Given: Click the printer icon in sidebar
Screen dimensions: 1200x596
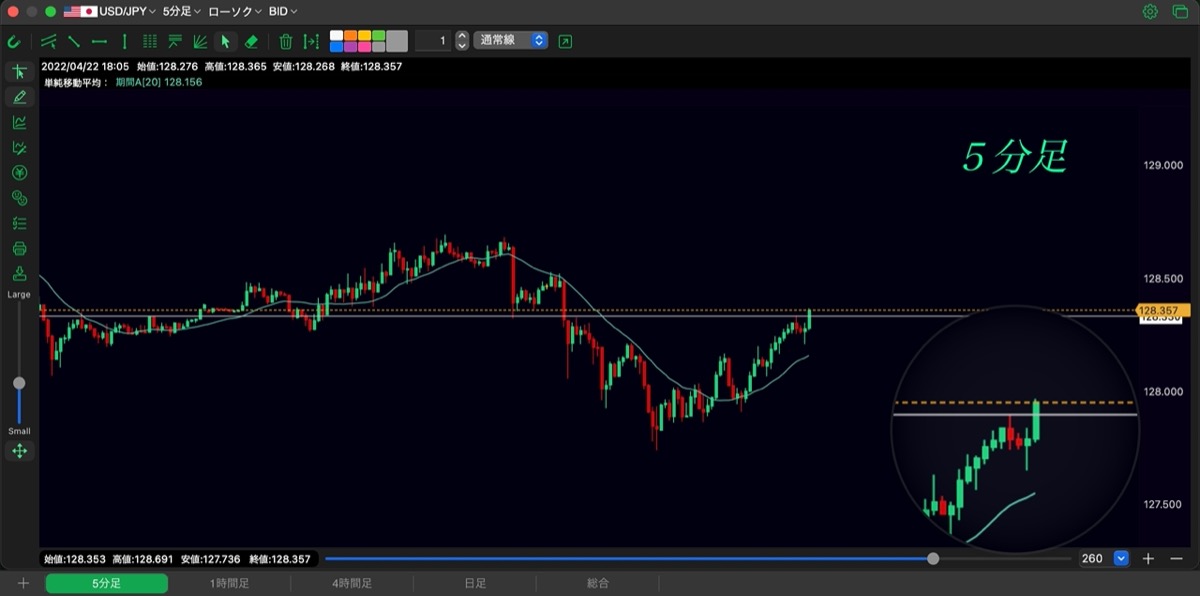Looking at the screenshot, I should [19, 248].
